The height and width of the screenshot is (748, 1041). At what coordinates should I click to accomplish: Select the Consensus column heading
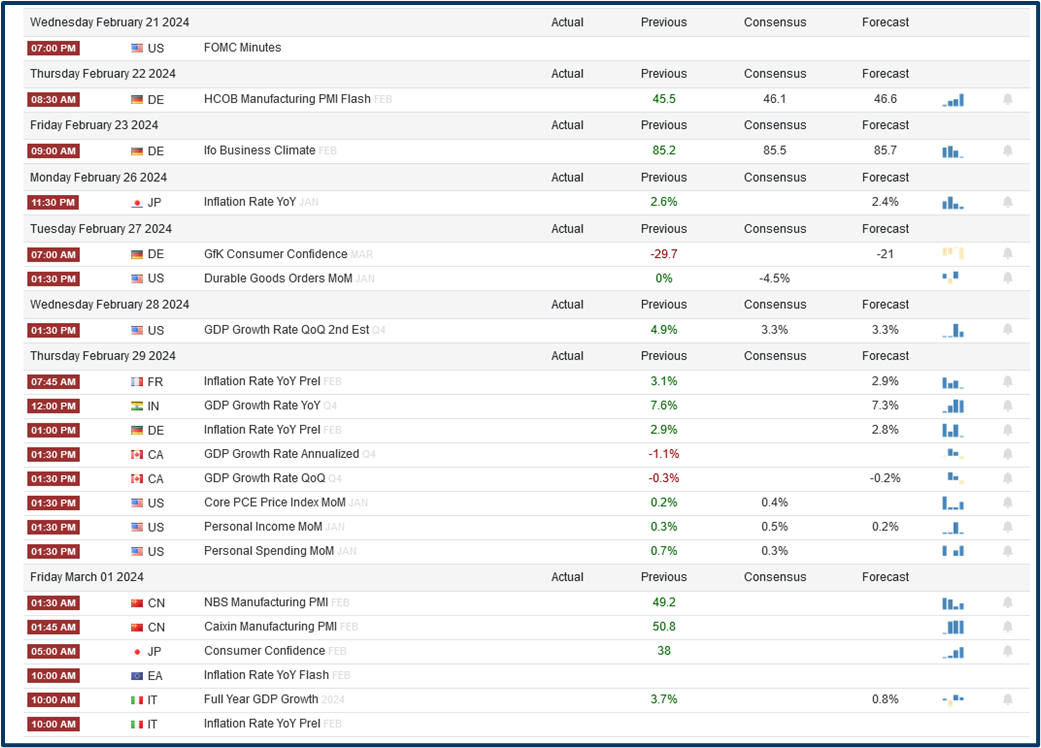click(775, 22)
